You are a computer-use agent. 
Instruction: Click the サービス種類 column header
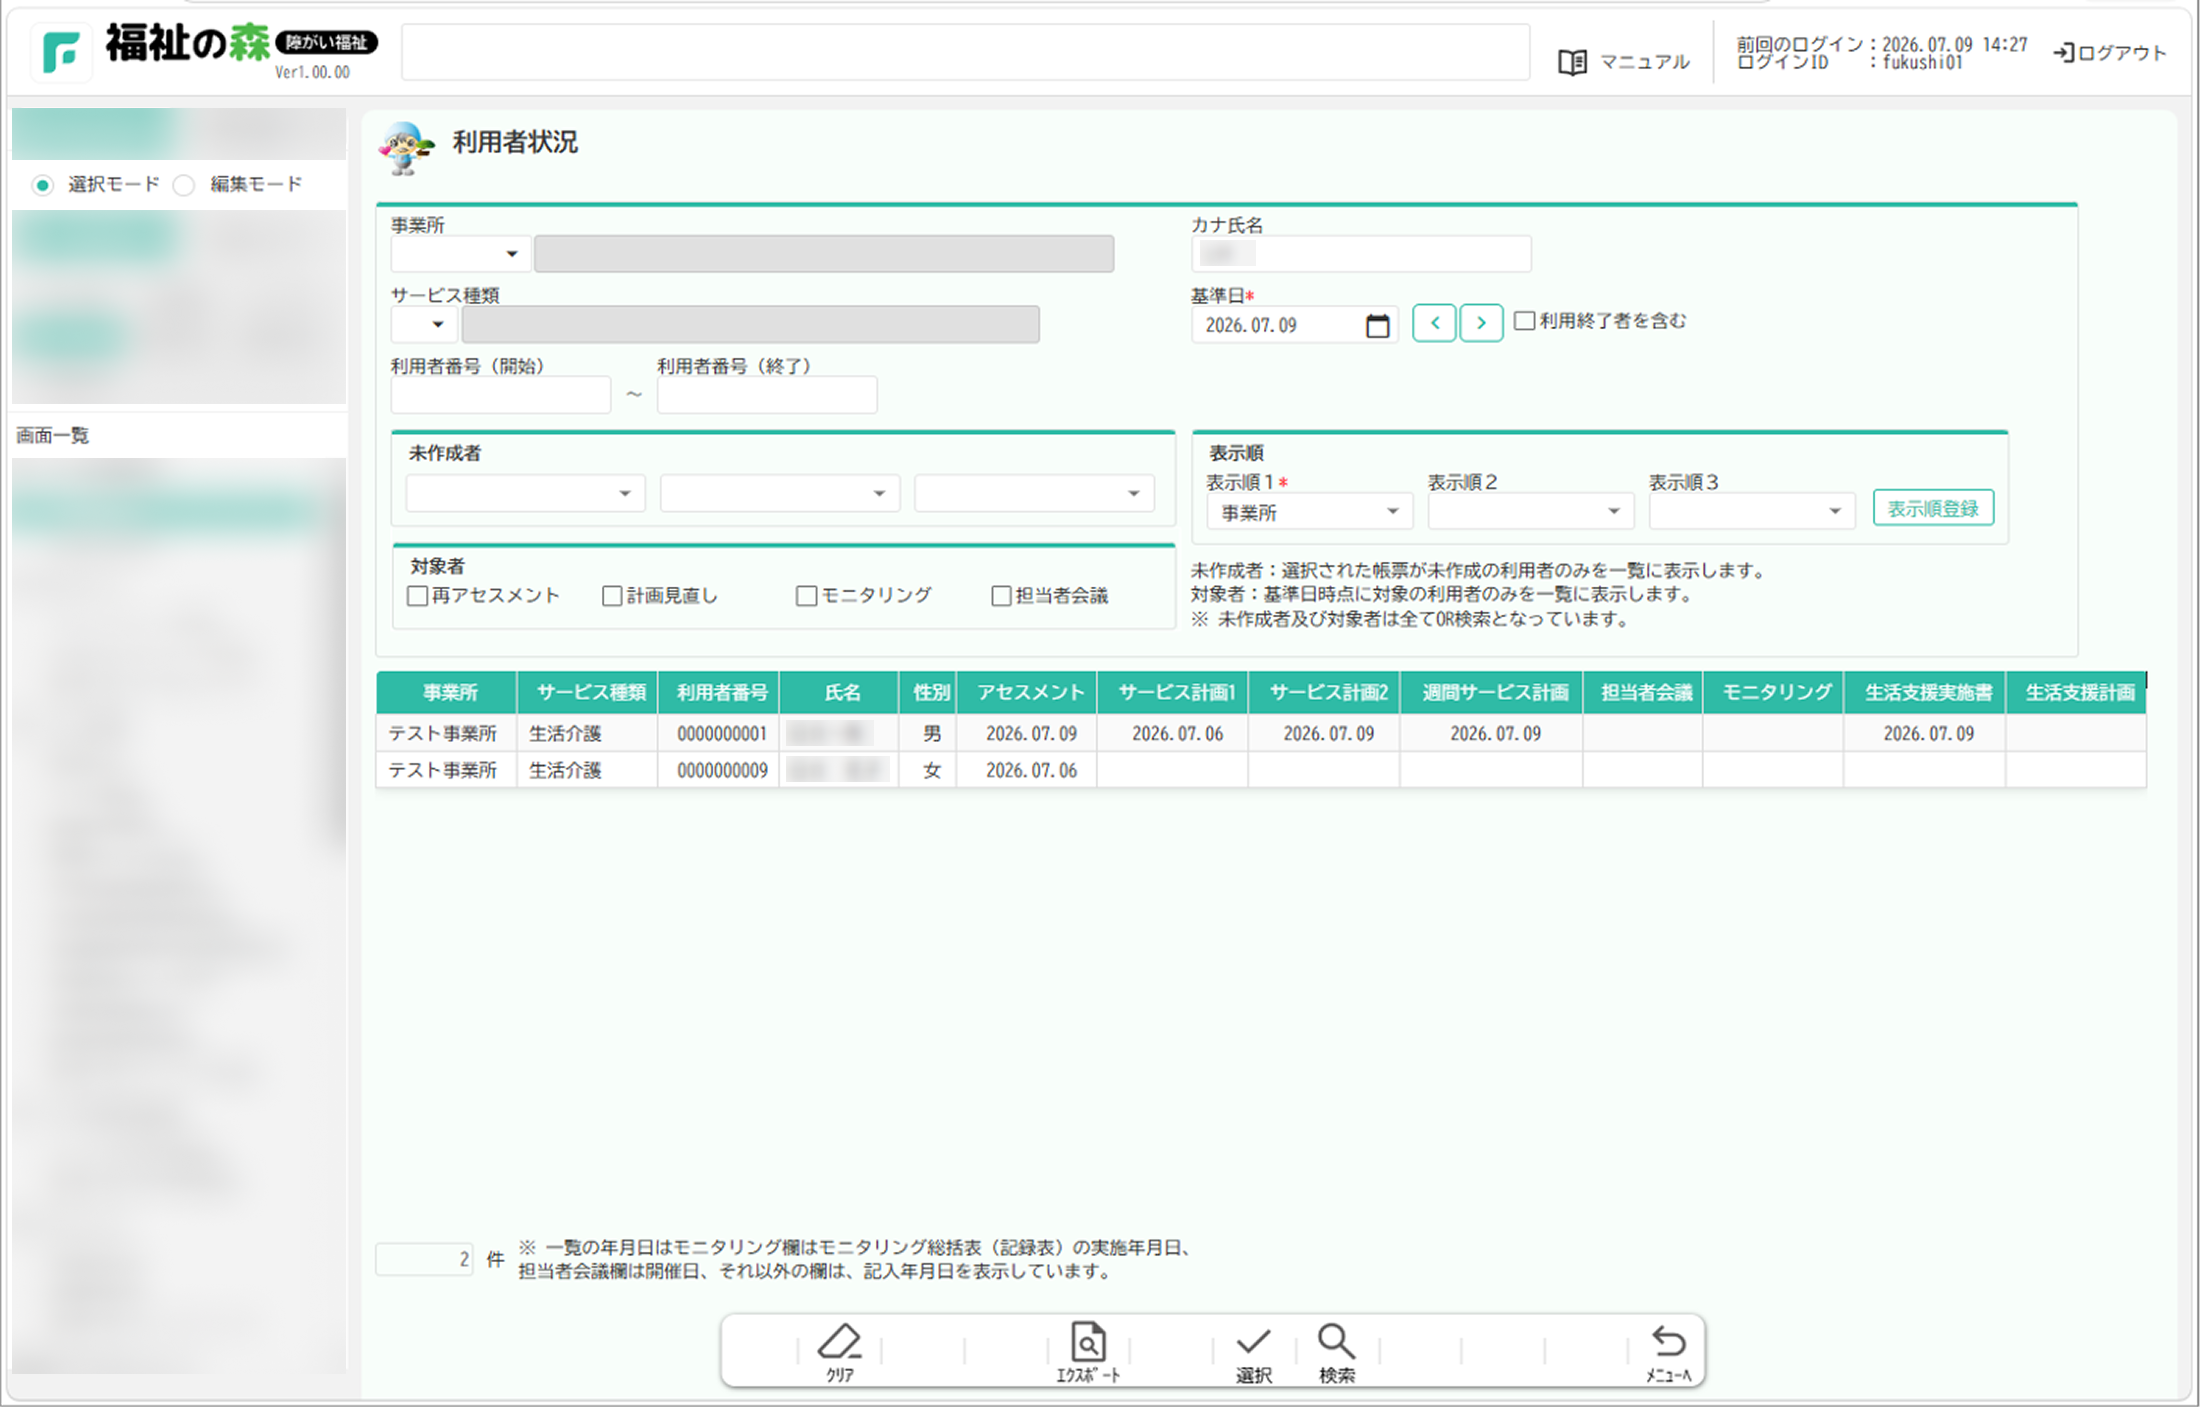point(588,692)
